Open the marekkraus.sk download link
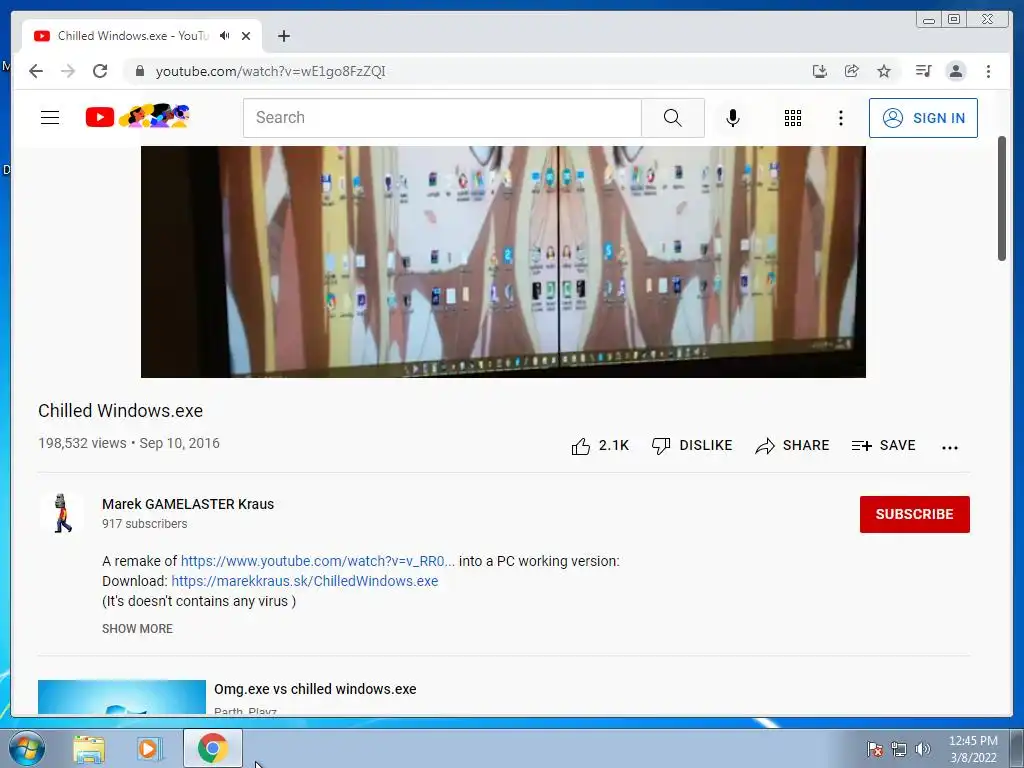The height and width of the screenshot is (768, 1024). [304, 581]
